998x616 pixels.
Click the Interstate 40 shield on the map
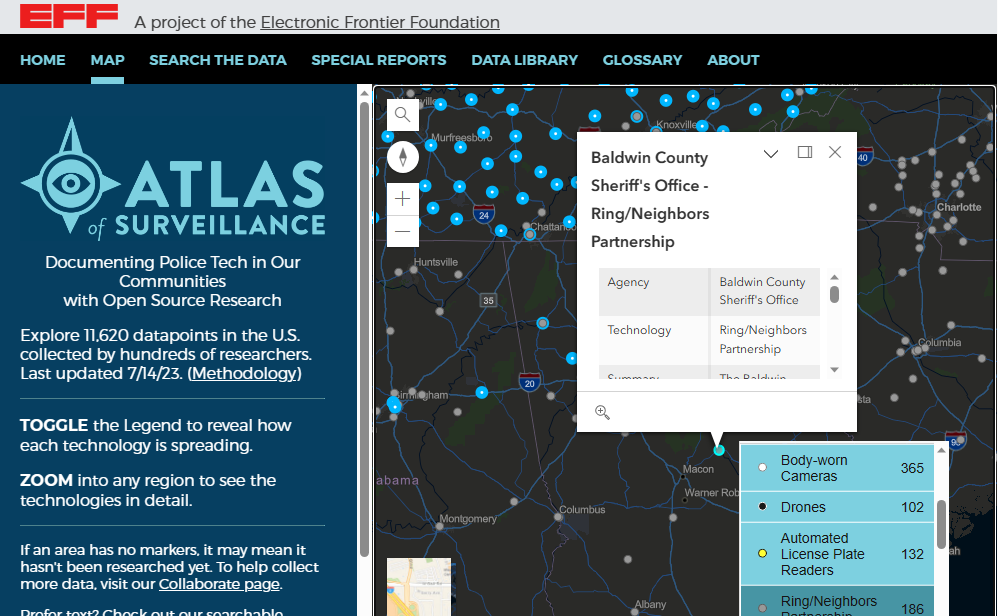(863, 157)
